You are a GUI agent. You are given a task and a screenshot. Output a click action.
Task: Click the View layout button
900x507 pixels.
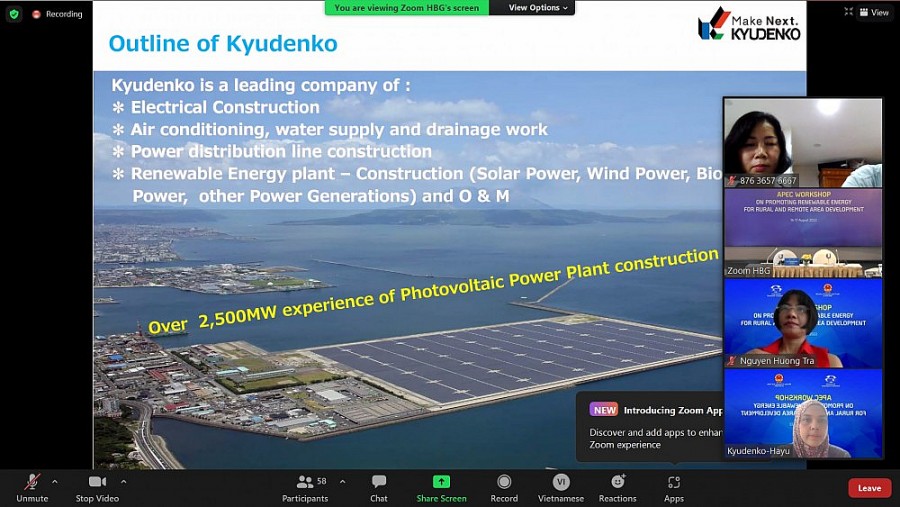(x=874, y=12)
